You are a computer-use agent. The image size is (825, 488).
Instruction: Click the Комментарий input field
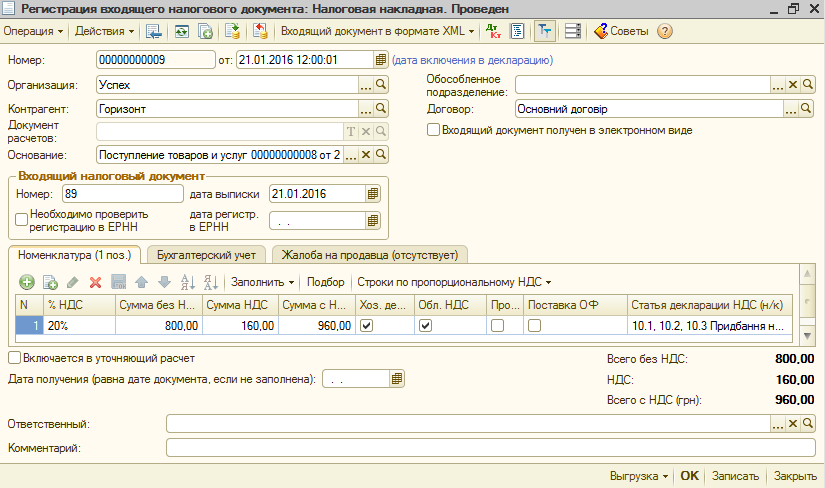(490, 448)
